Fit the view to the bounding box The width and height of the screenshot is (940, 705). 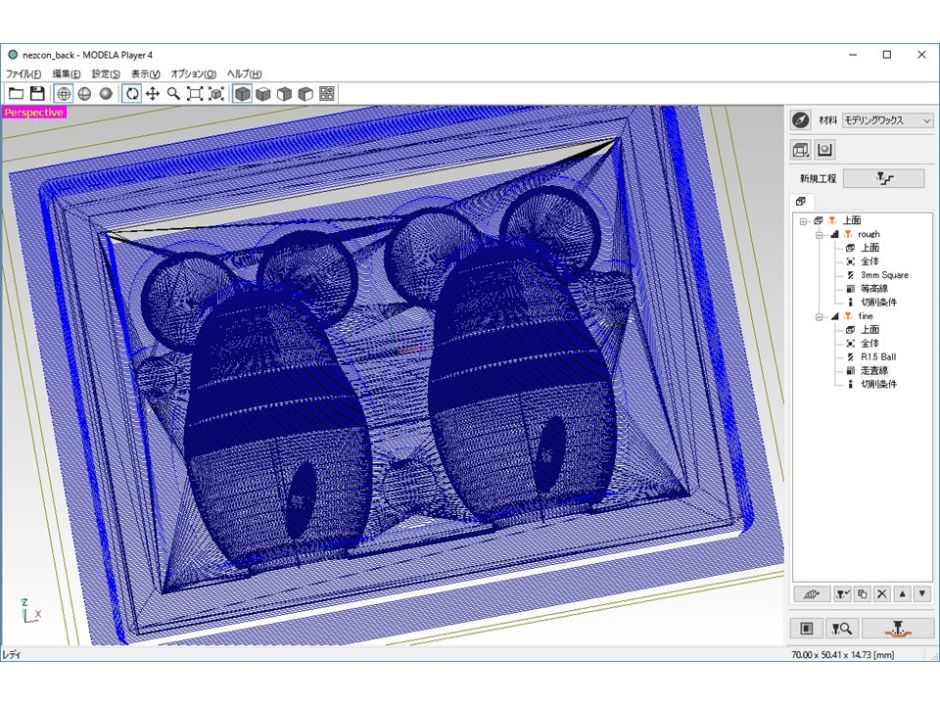195,94
